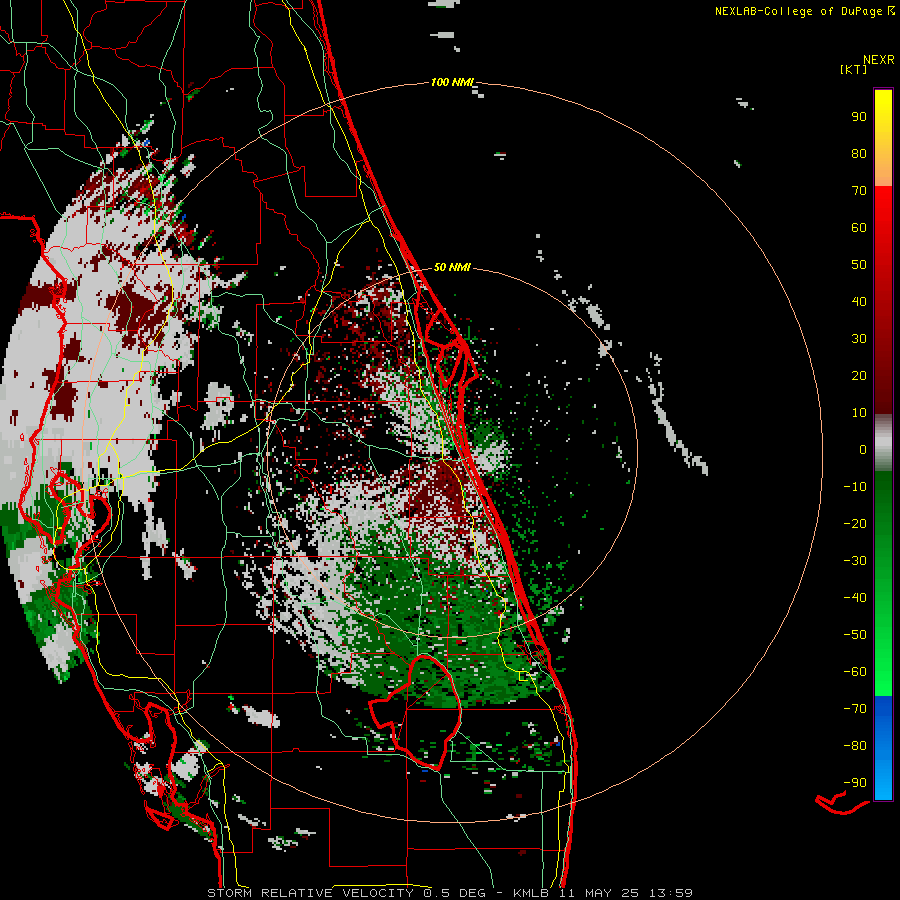The height and width of the screenshot is (900, 900).
Task: Click the 0 value on velocity scale
Action: point(863,450)
